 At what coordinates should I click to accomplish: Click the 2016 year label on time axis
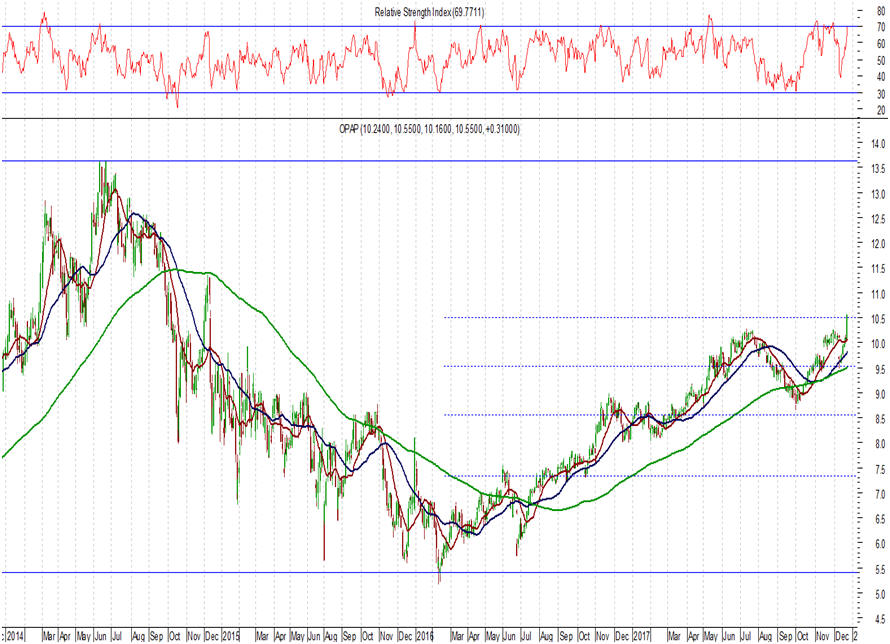425,637
